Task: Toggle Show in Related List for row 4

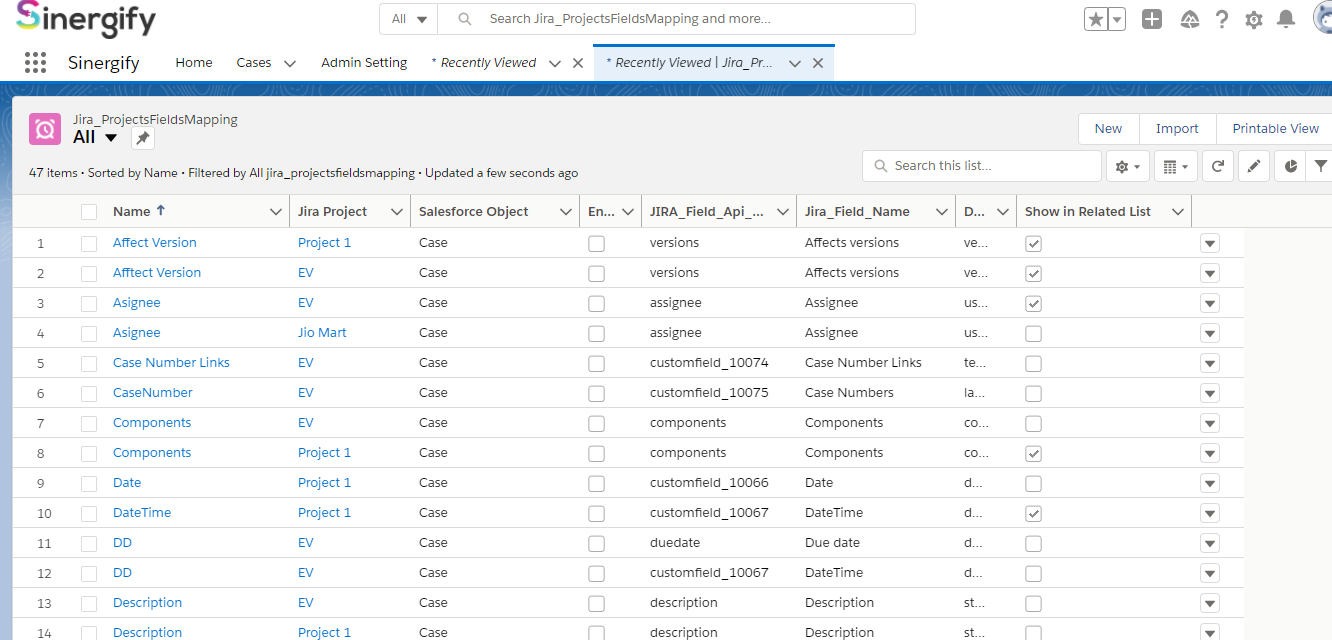Action: pyautogui.click(x=1033, y=333)
